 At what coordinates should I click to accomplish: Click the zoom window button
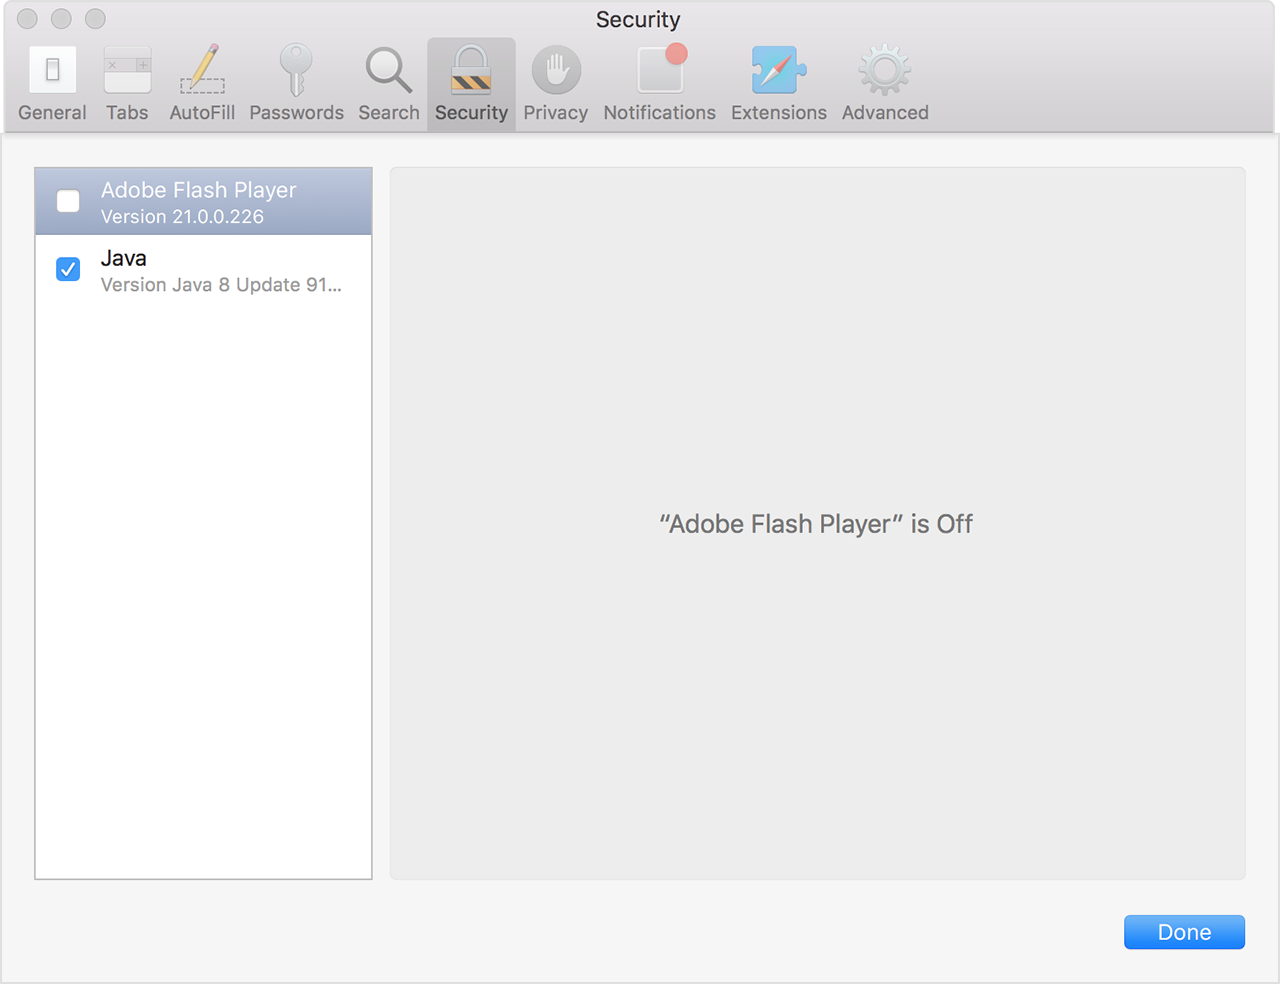95,18
